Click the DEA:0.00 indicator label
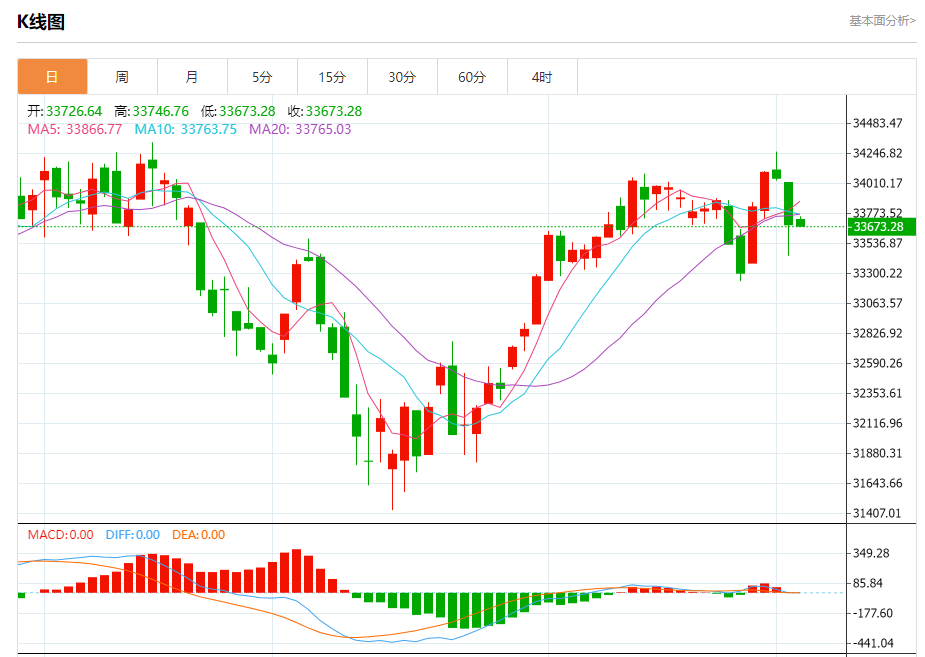 tap(198, 535)
